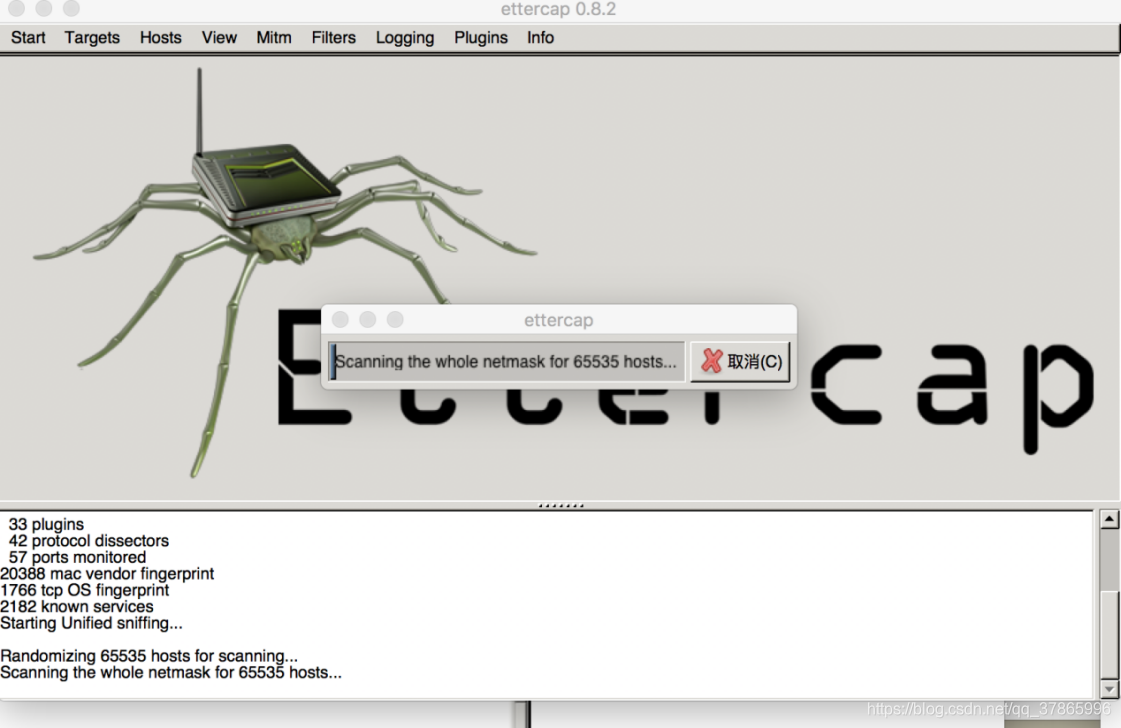Click the log scrollbar up arrow
Viewport: 1121px width, 728px height.
1109,519
